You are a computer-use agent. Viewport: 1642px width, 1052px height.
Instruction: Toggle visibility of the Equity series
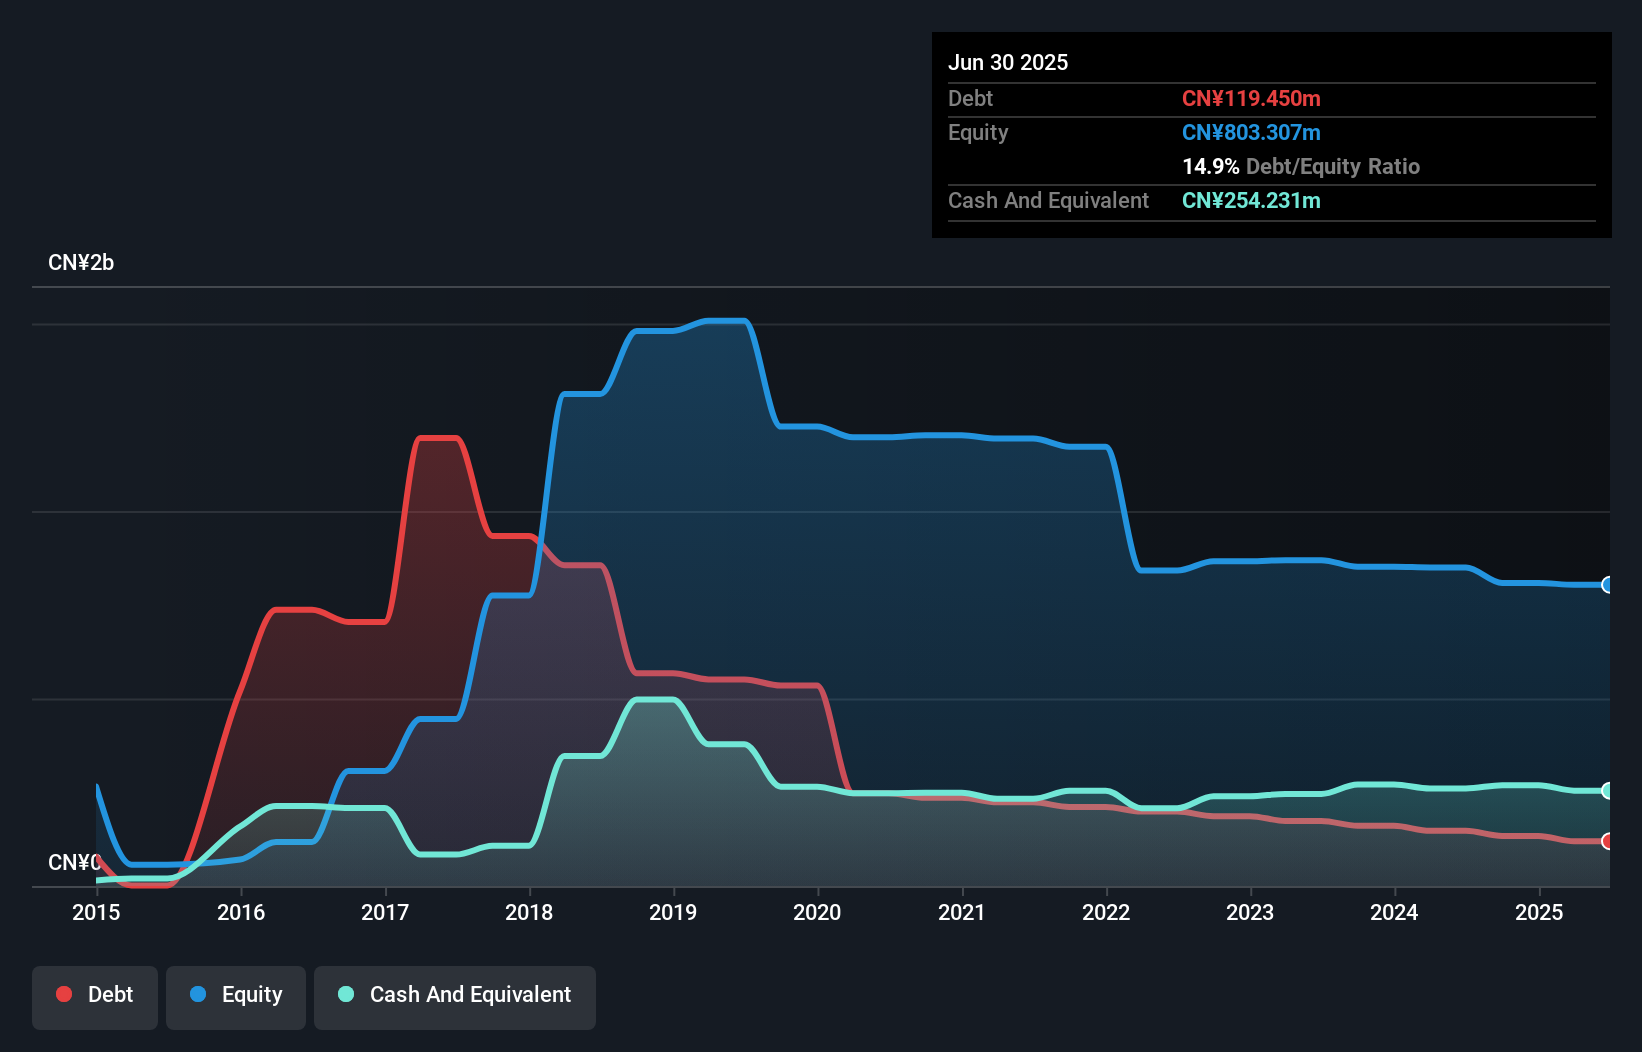[x=235, y=995]
